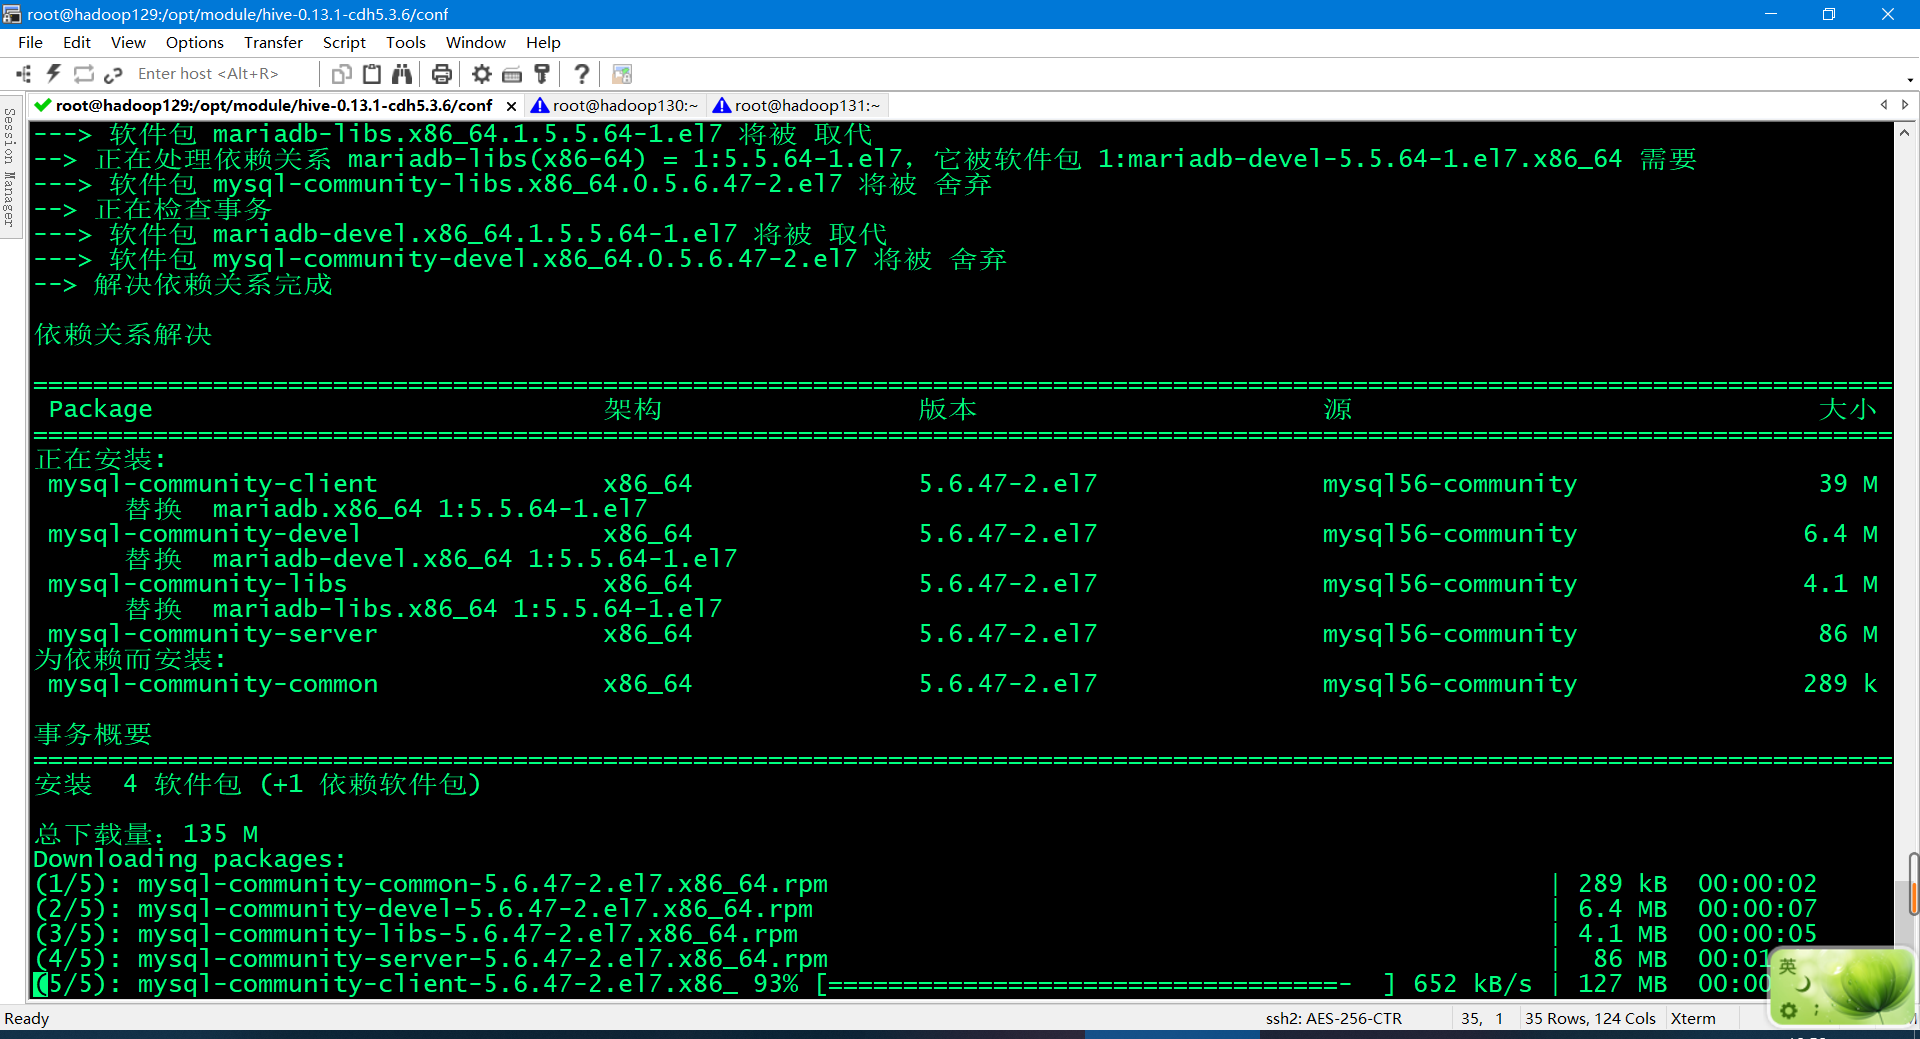1920x1039 pixels.
Task: Switch to the root@hadoop131 tab
Action: pos(798,106)
